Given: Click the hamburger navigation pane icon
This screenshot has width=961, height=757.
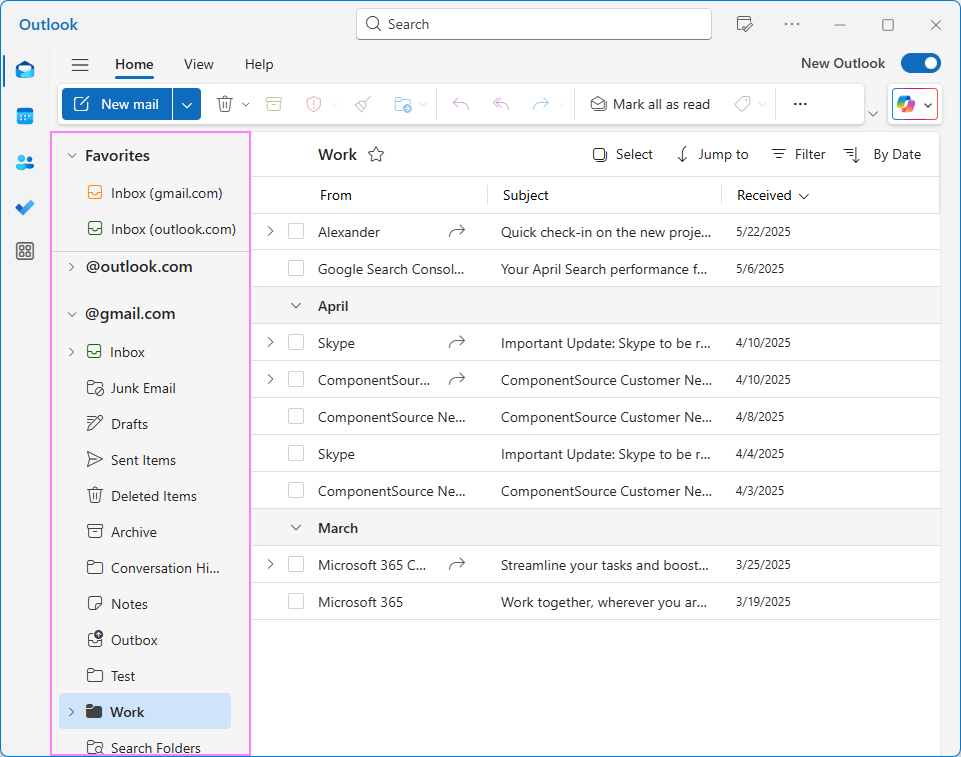Looking at the screenshot, I should 80,64.
